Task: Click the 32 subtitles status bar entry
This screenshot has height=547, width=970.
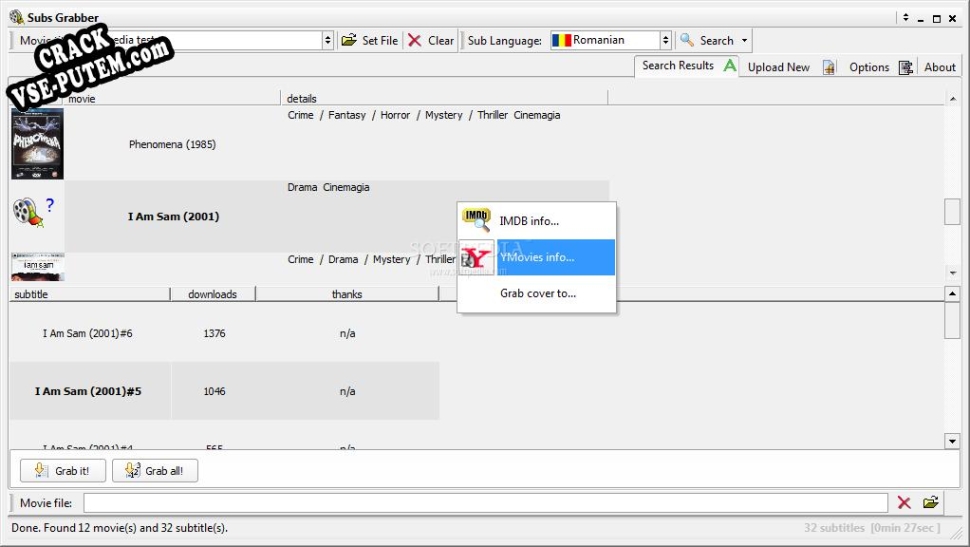Action: pyautogui.click(x=834, y=528)
